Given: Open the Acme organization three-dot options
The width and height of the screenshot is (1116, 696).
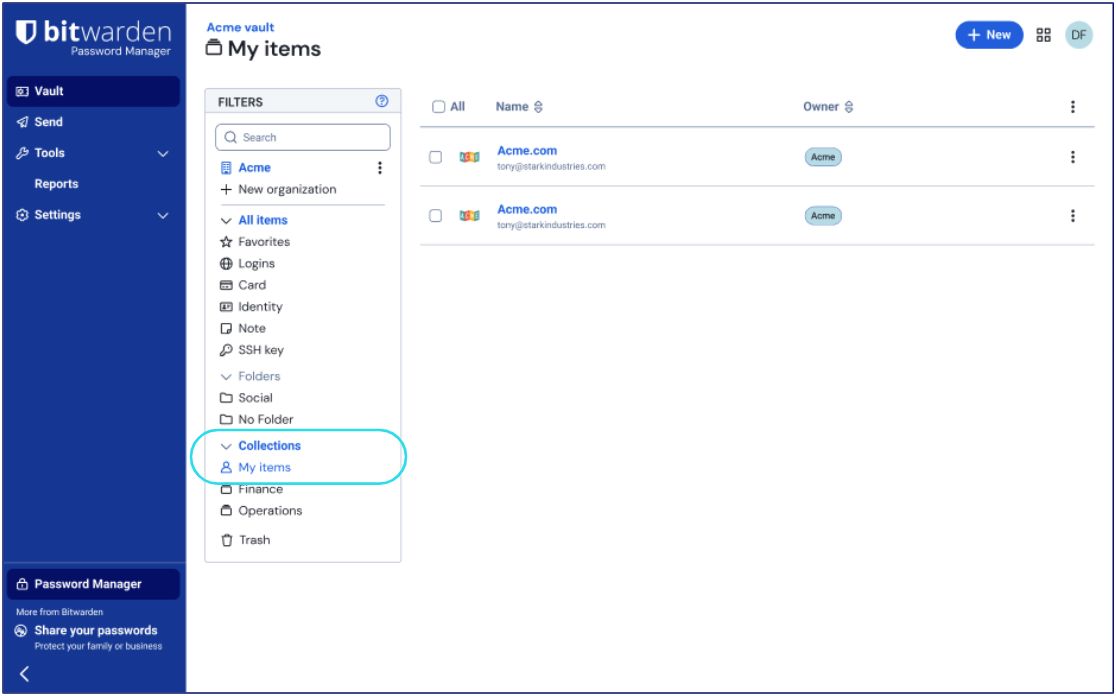Looking at the screenshot, I should [x=379, y=168].
